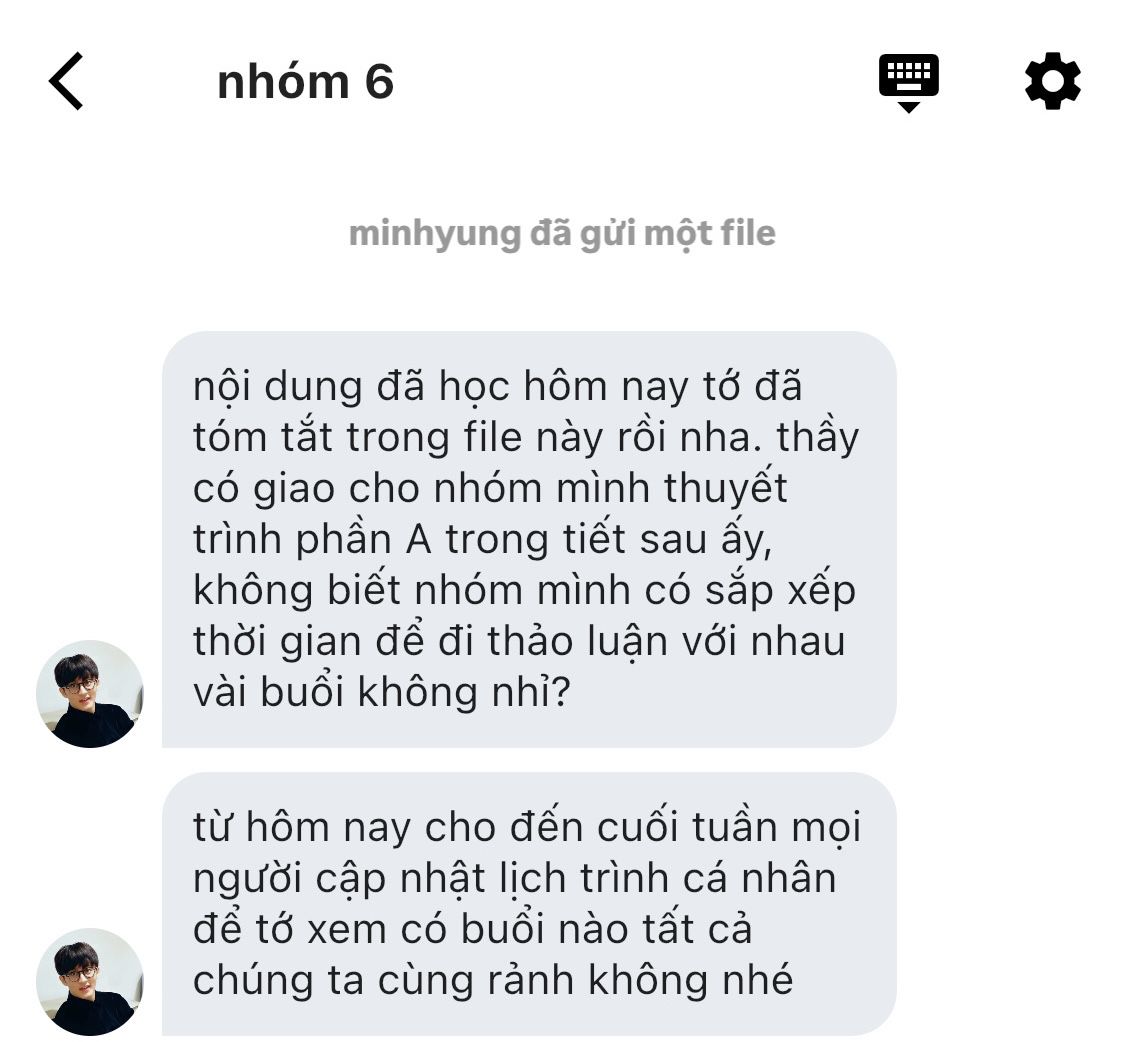The image size is (1125, 1042).
Task: Open chat settings via gear icon
Action: [1052, 81]
